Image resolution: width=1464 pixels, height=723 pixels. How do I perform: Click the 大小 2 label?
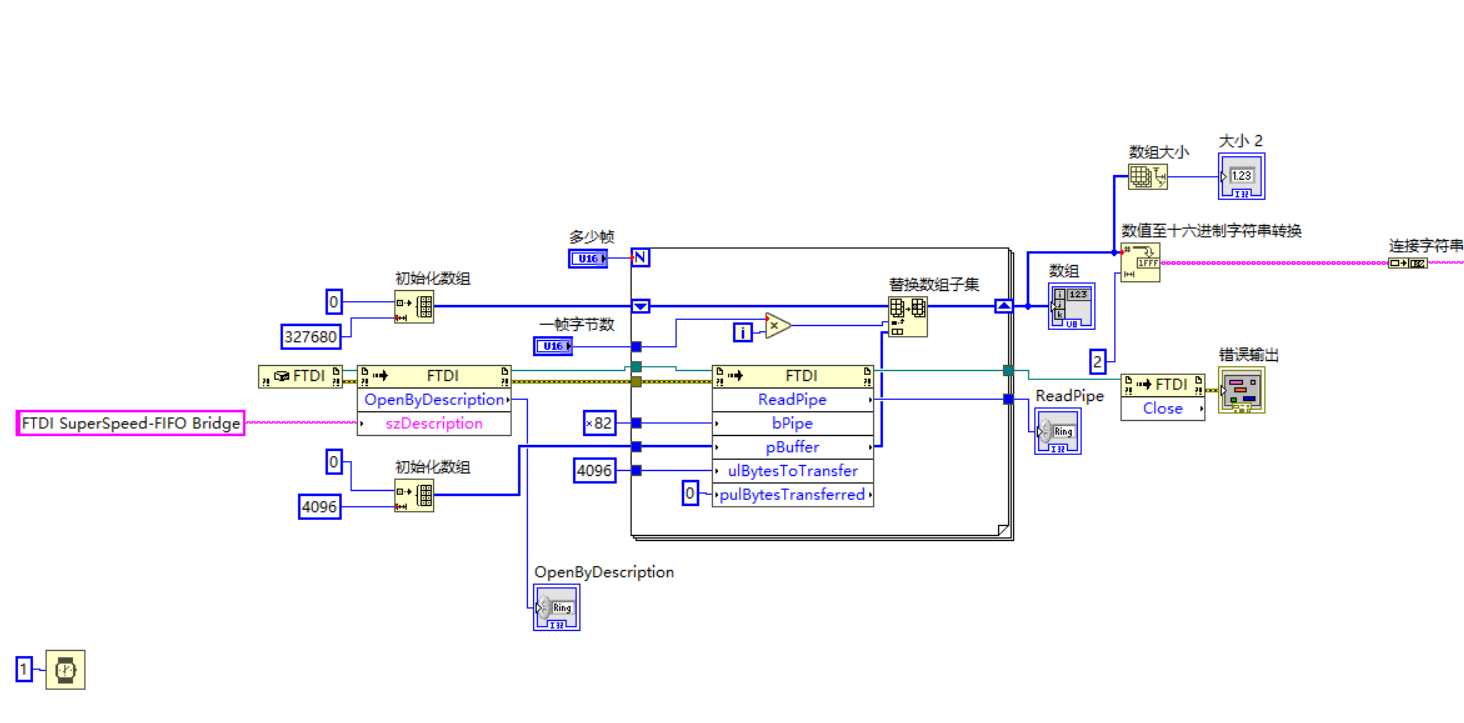tap(1241, 141)
